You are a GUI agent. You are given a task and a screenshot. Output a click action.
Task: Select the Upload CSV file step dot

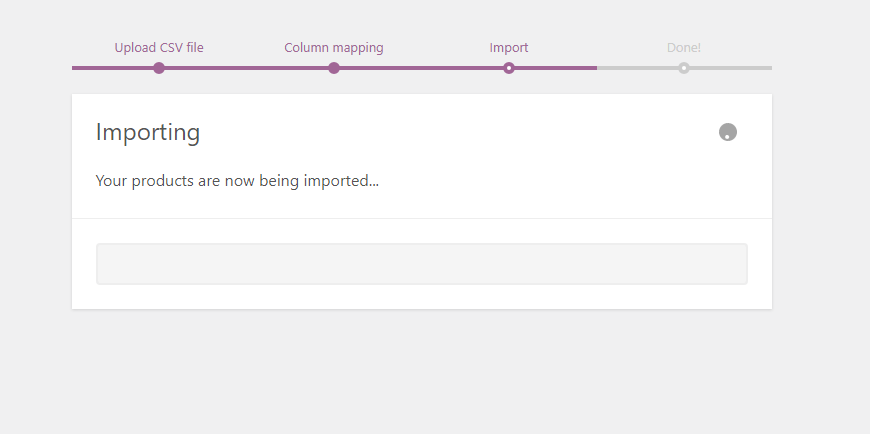(x=159, y=68)
